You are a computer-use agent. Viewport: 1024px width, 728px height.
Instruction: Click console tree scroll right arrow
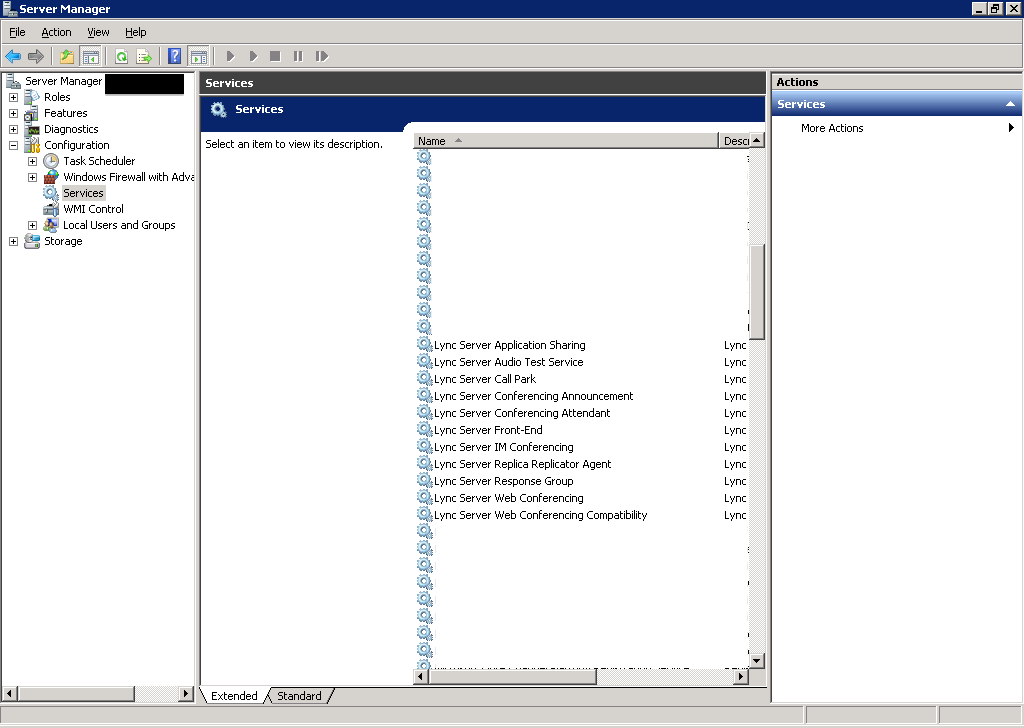[x=186, y=693]
